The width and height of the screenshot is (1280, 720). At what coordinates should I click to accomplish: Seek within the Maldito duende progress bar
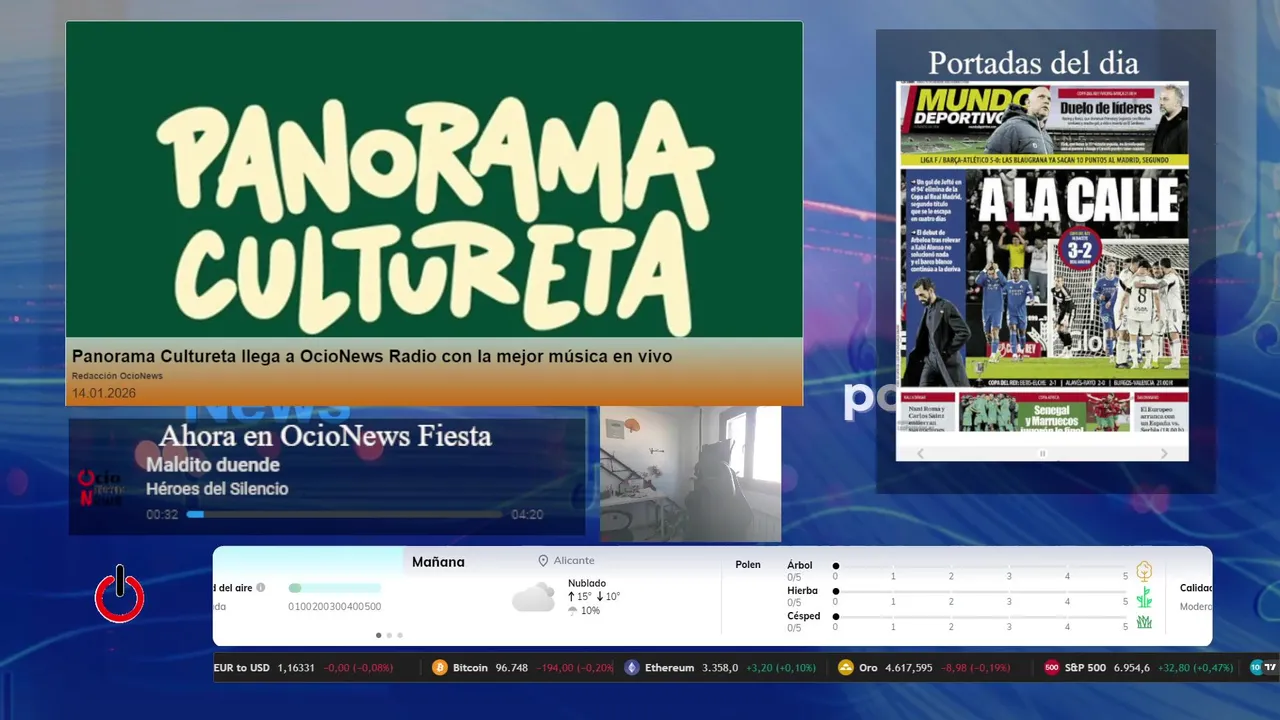pyautogui.click(x=344, y=515)
